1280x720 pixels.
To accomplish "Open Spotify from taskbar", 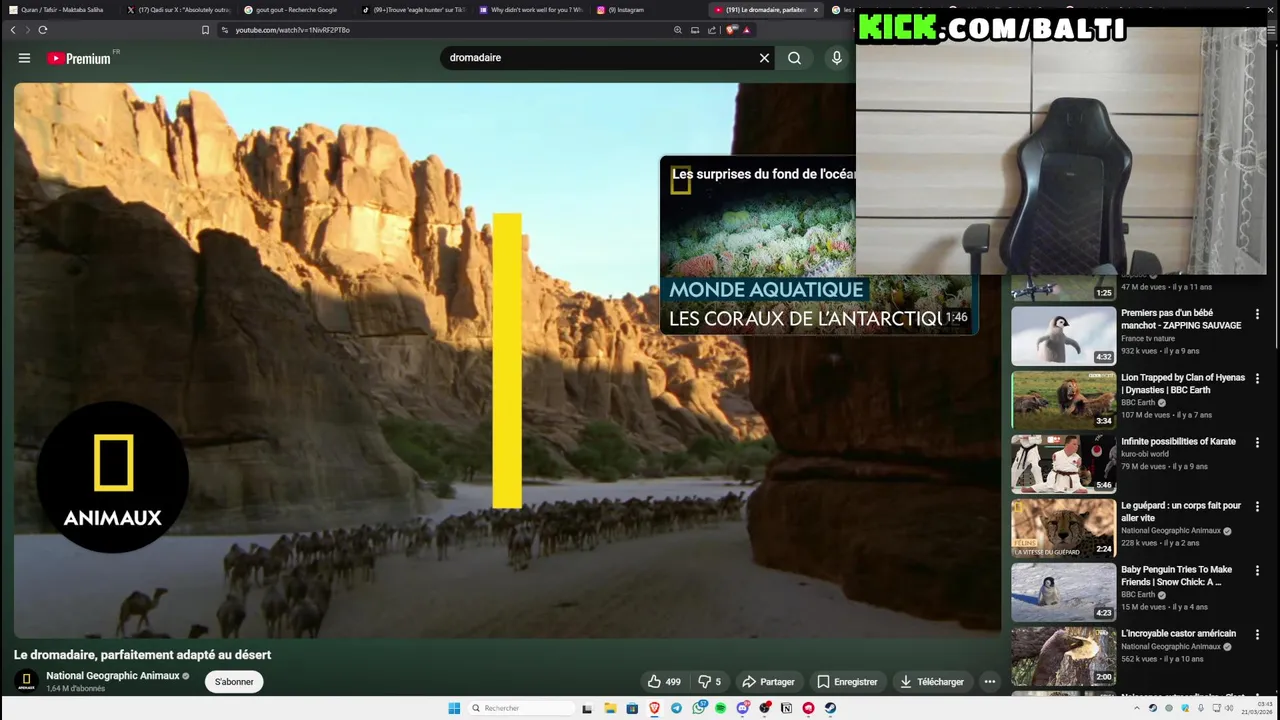I will (x=720, y=708).
